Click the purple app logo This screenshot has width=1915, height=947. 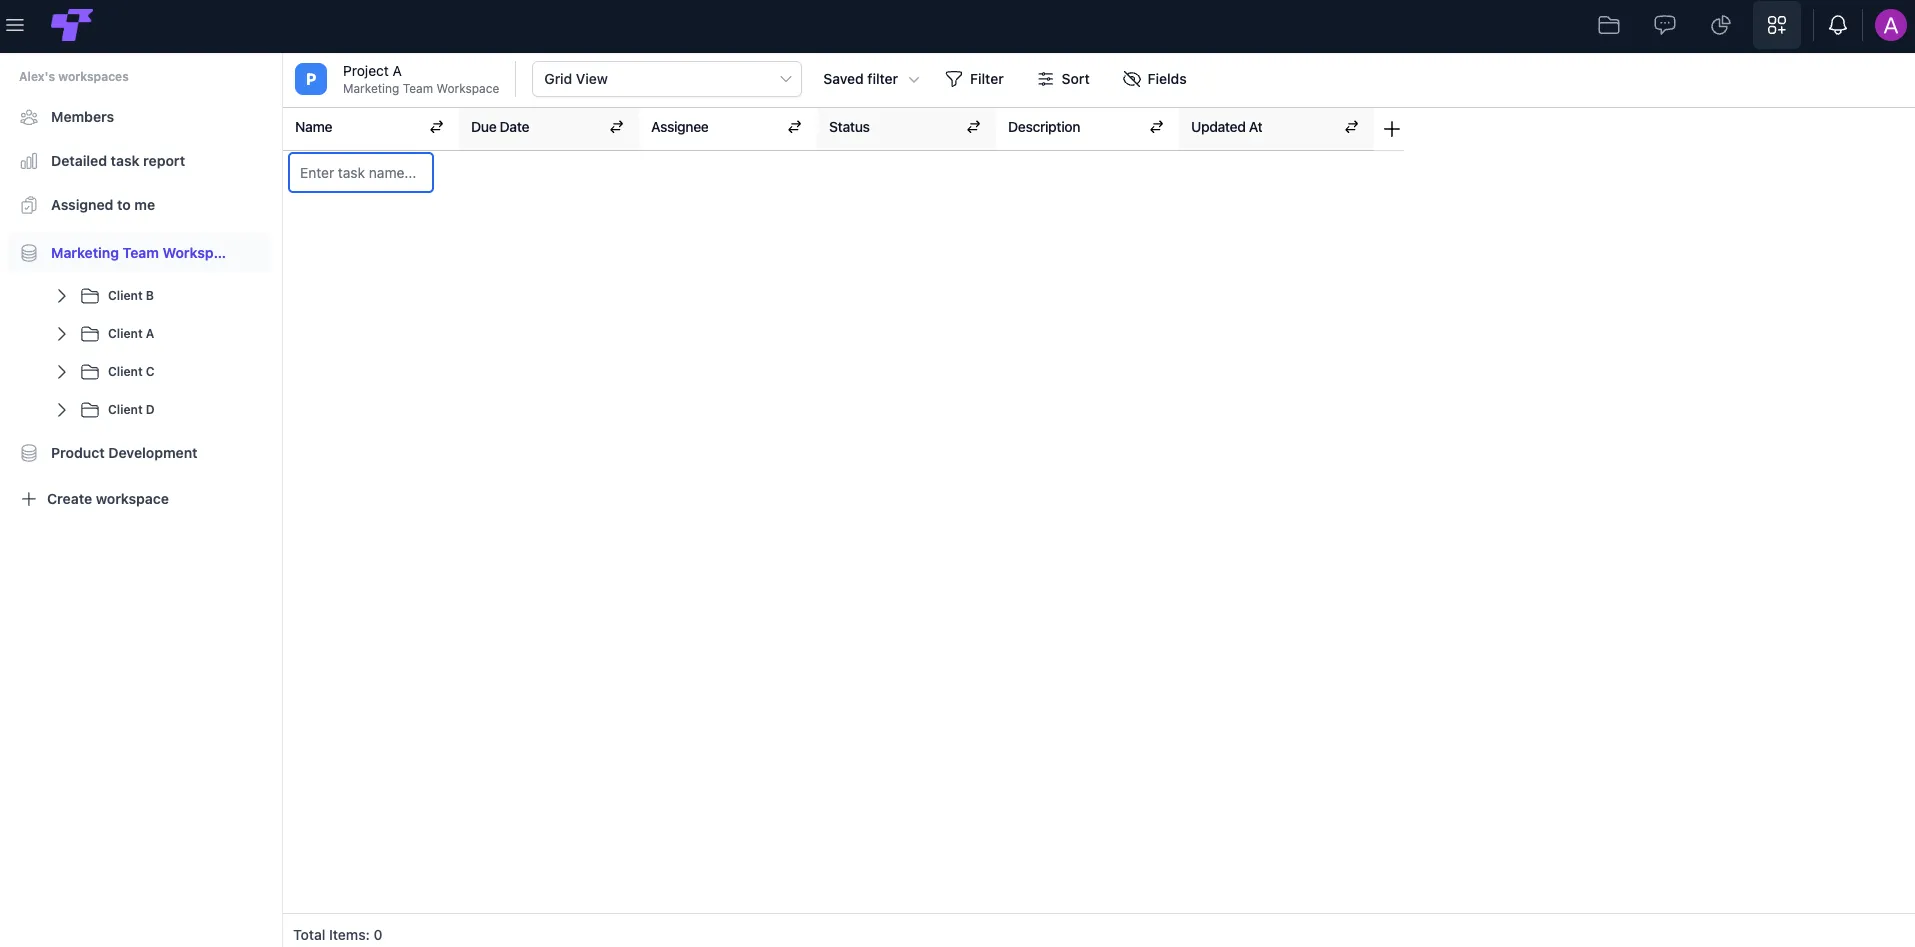(x=72, y=24)
